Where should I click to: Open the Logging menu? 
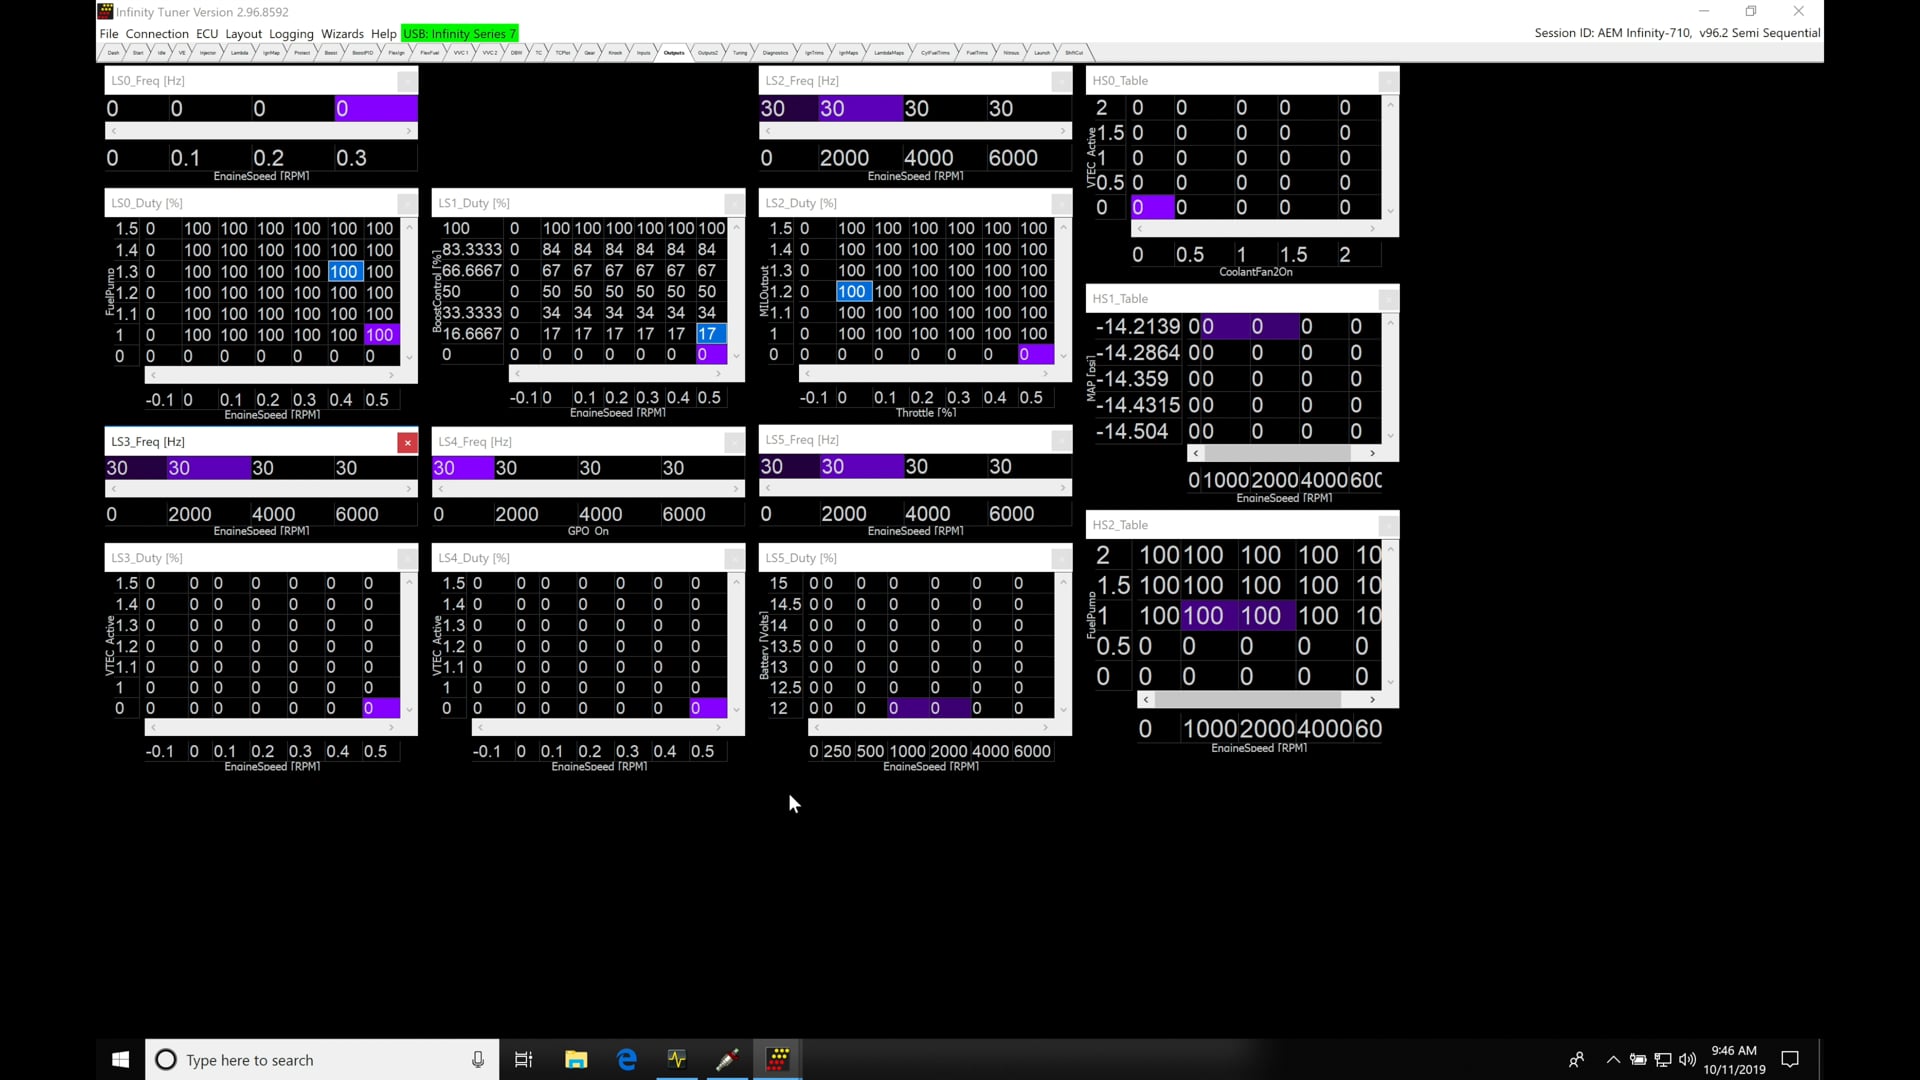pyautogui.click(x=291, y=33)
